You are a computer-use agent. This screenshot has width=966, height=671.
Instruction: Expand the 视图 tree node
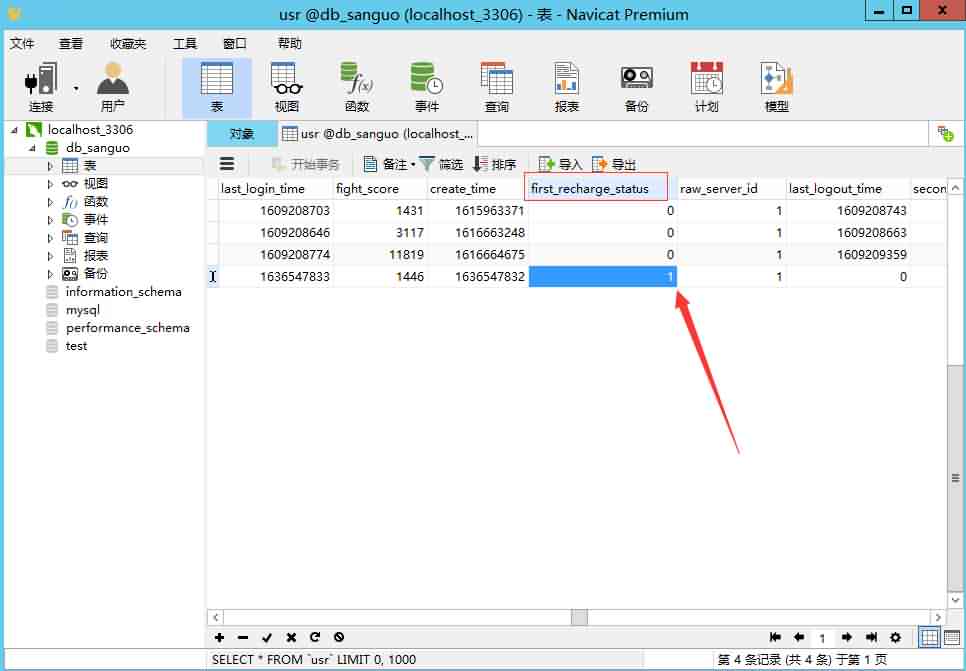coord(51,184)
